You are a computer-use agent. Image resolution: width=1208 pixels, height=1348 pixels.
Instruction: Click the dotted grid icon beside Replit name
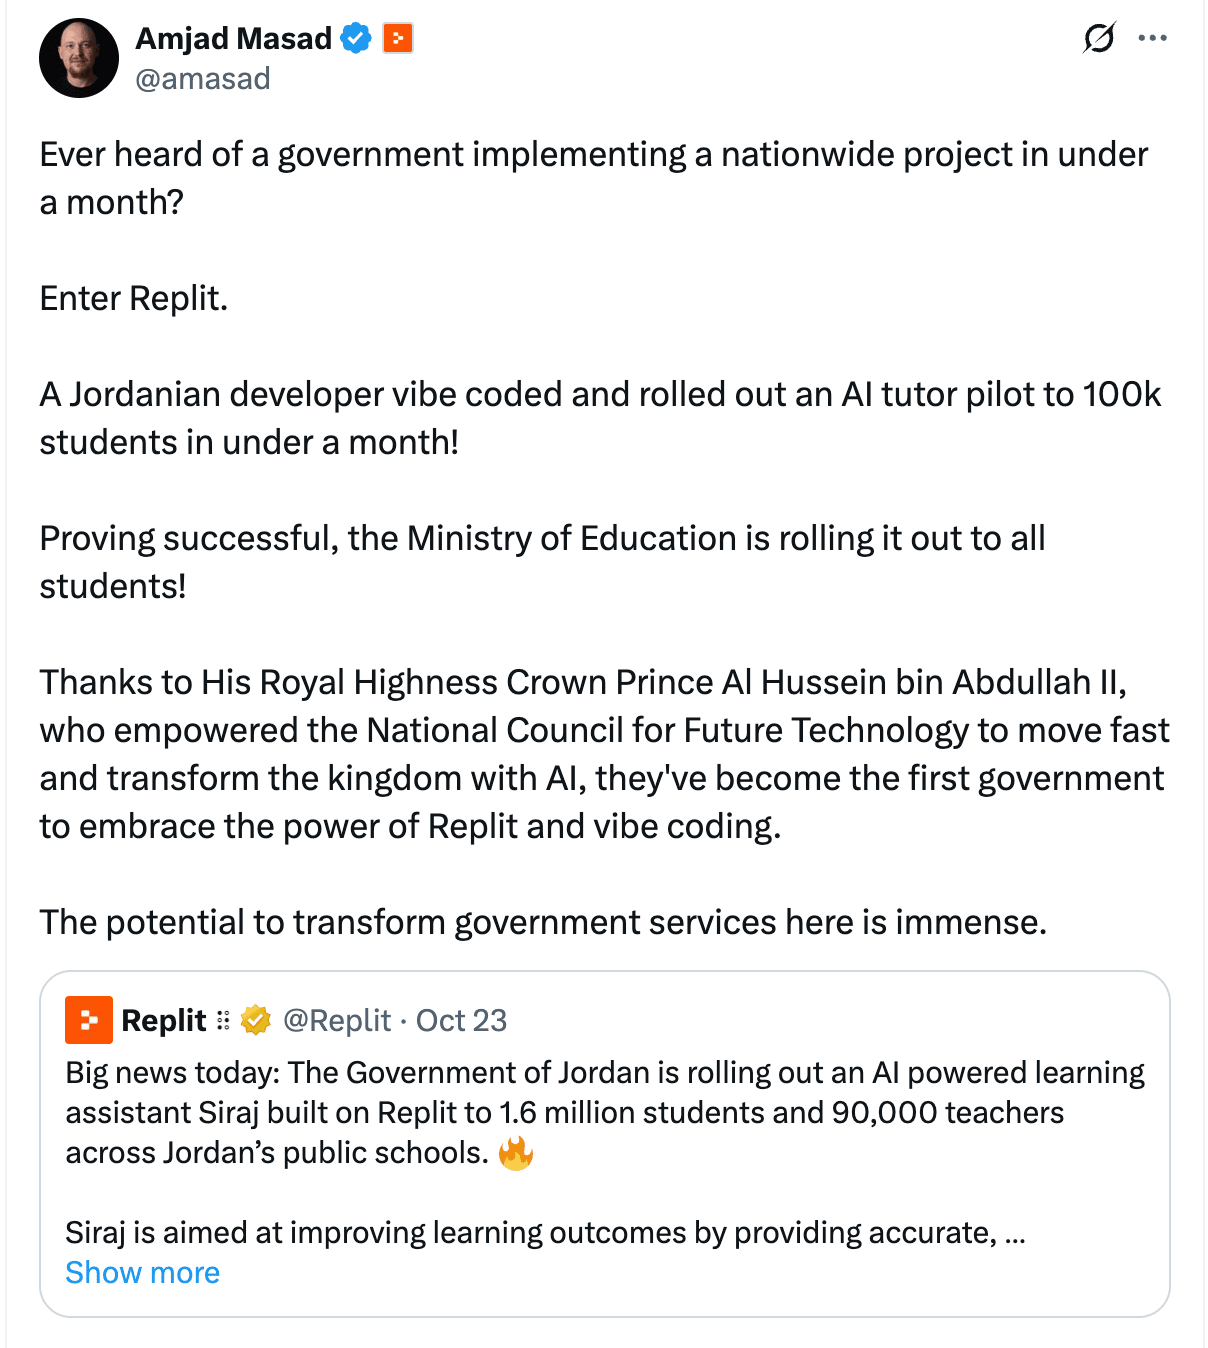pos(223,1020)
